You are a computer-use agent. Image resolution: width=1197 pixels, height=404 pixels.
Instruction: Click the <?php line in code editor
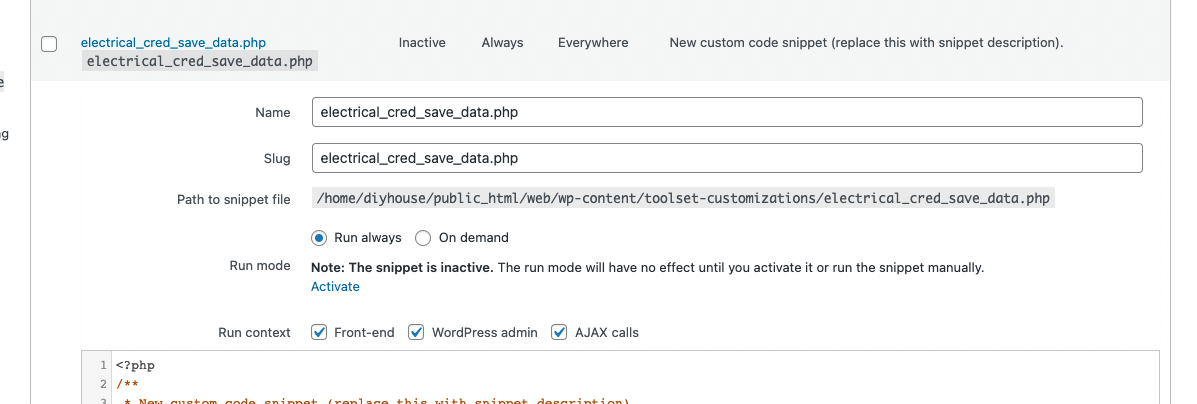point(136,366)
